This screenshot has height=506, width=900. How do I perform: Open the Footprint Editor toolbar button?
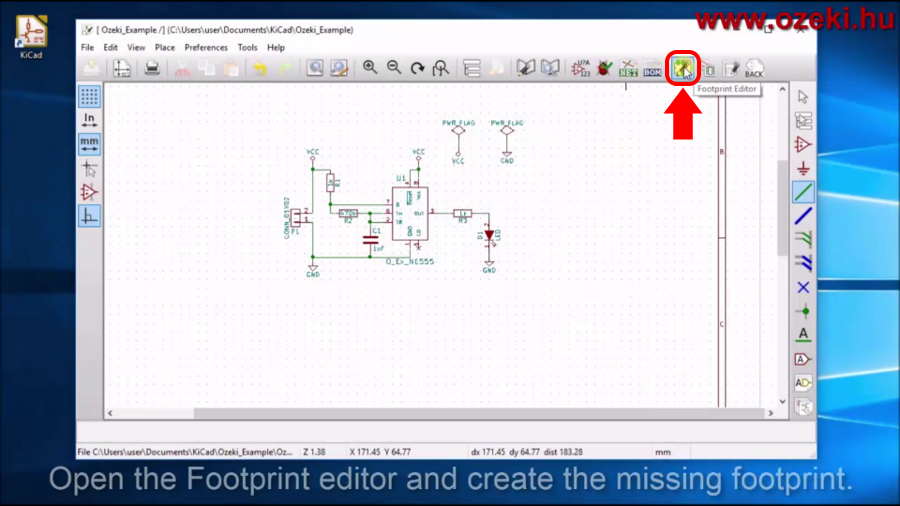(x=682, y=69)
